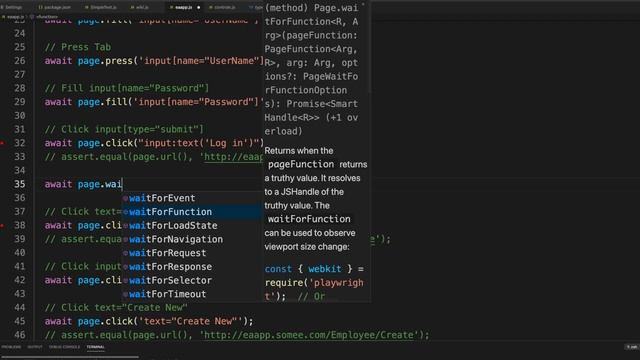640x360 pixels.
Task: Click line number 35 in gutter
Action: (x=20, y=184)
